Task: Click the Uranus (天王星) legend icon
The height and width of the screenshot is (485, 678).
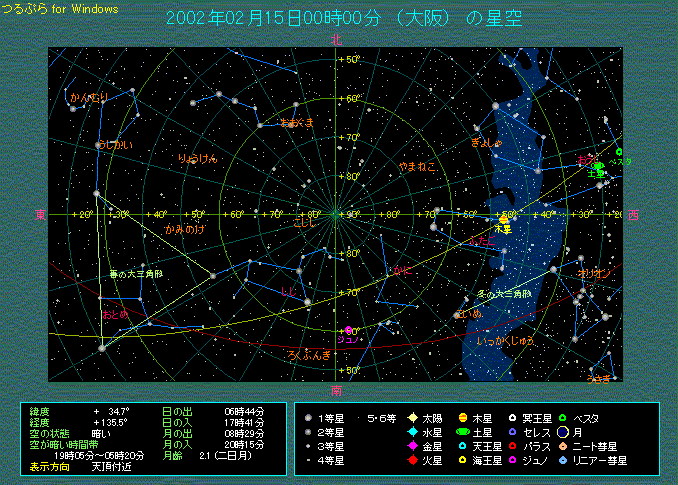Action: coord(463,446)
